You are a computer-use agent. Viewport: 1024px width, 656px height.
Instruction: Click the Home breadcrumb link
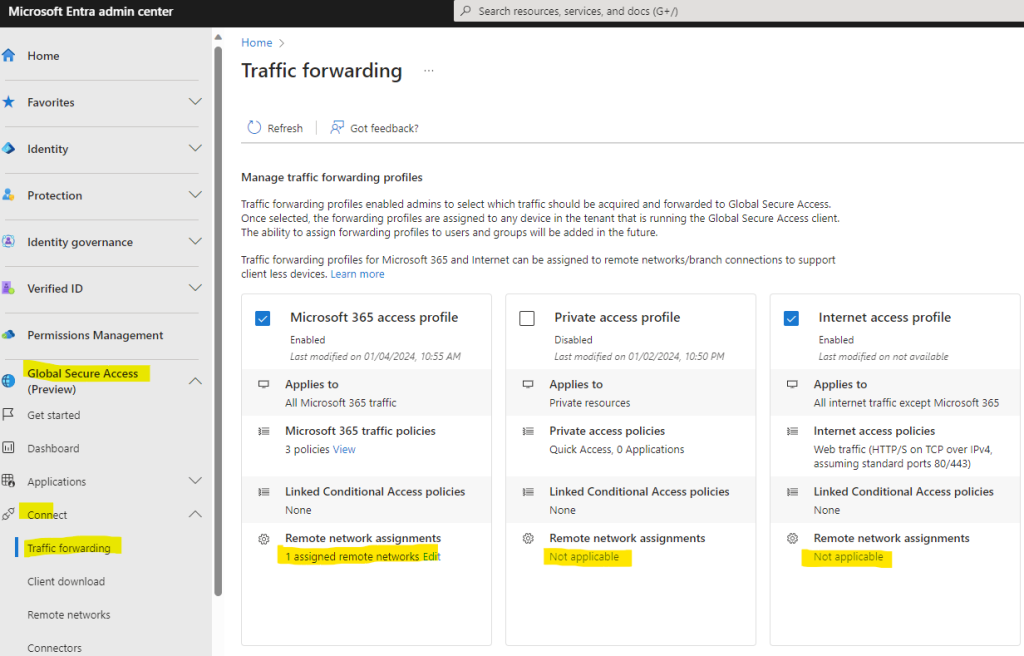coord(257,42)
